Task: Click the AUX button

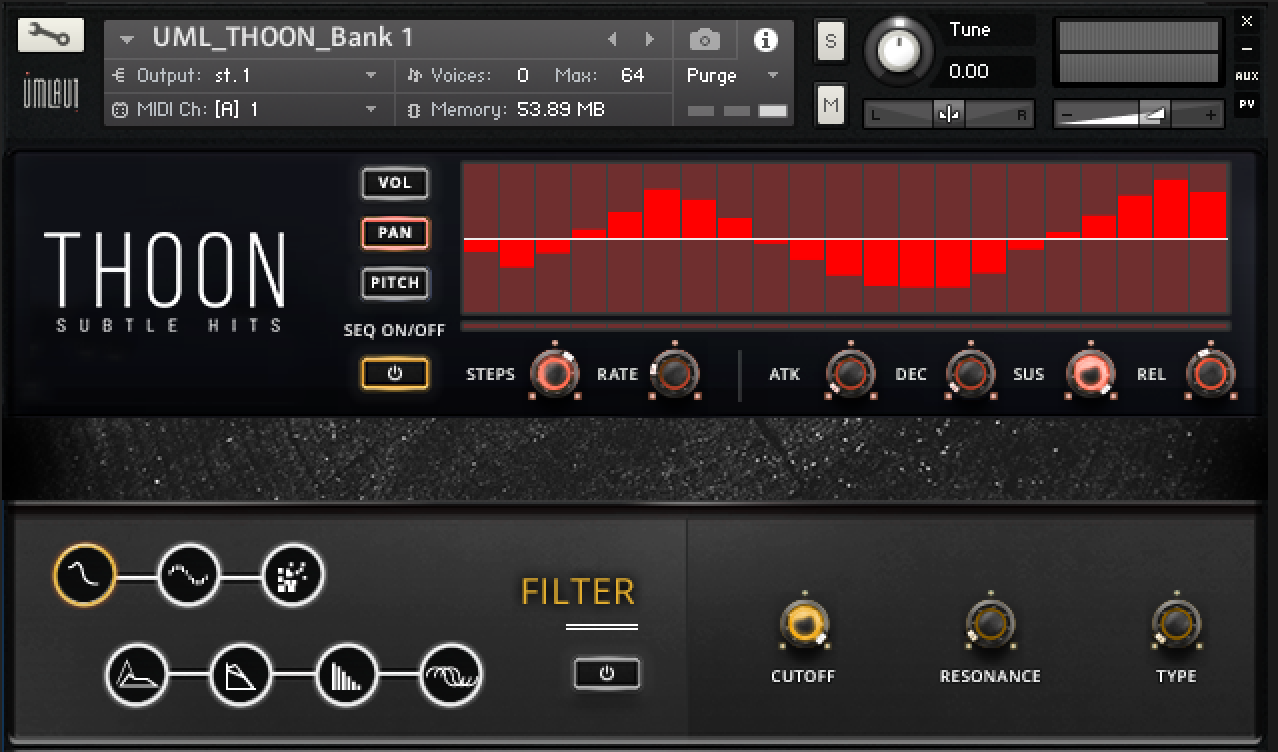Action: point(1245,73)
